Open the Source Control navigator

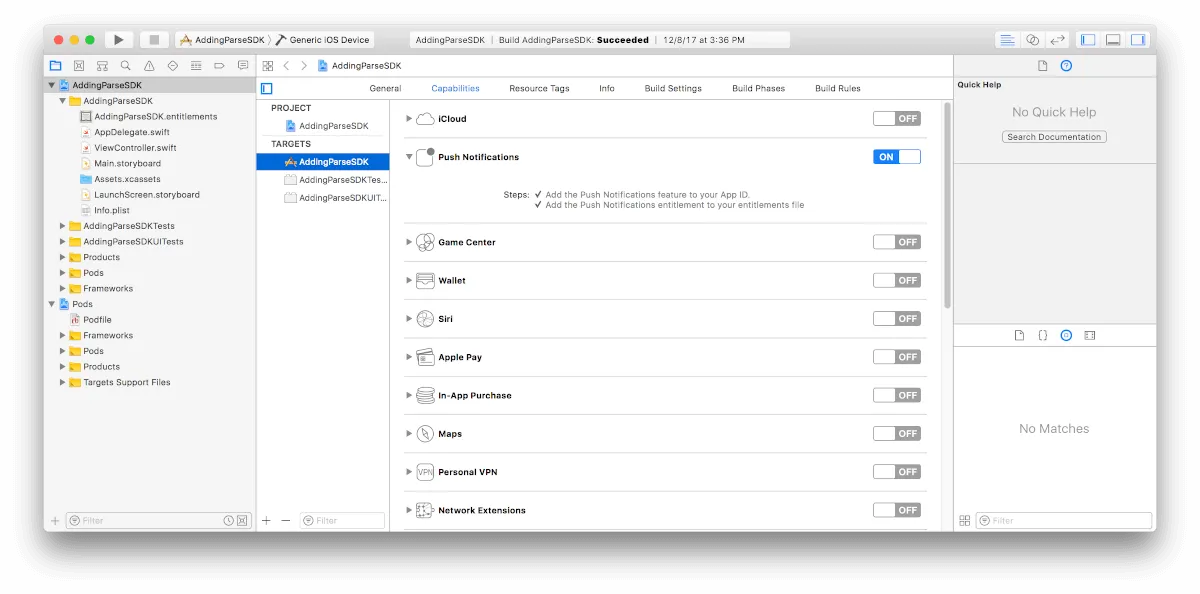pyautogui.click(x=79, y=65)
